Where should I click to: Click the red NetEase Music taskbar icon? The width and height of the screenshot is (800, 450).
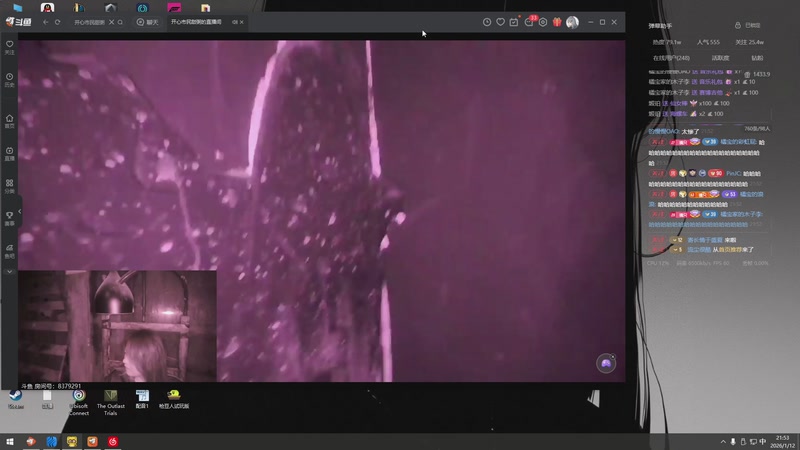[x=113, y=441]
